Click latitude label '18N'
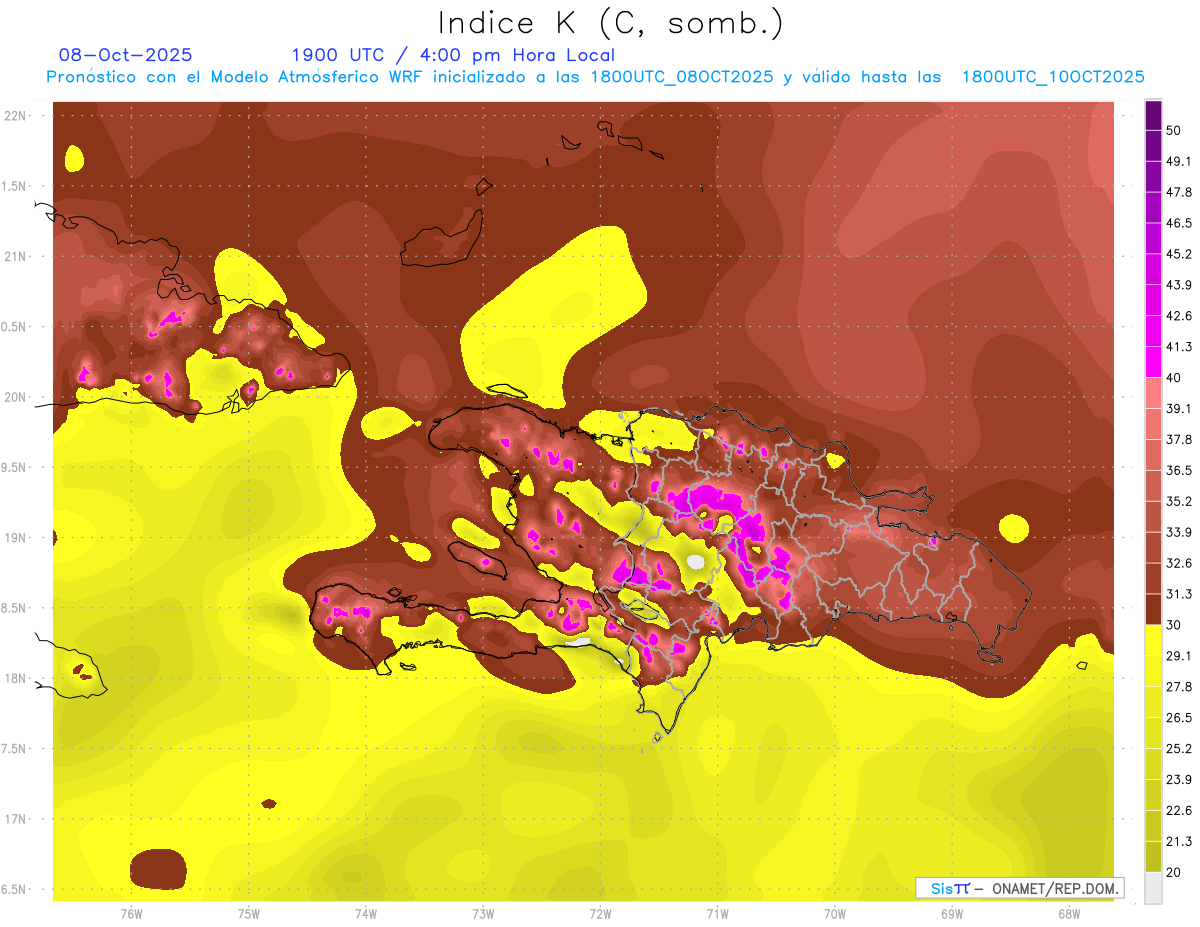Viewport: 1200px width, 927px height. click(17, 678)
